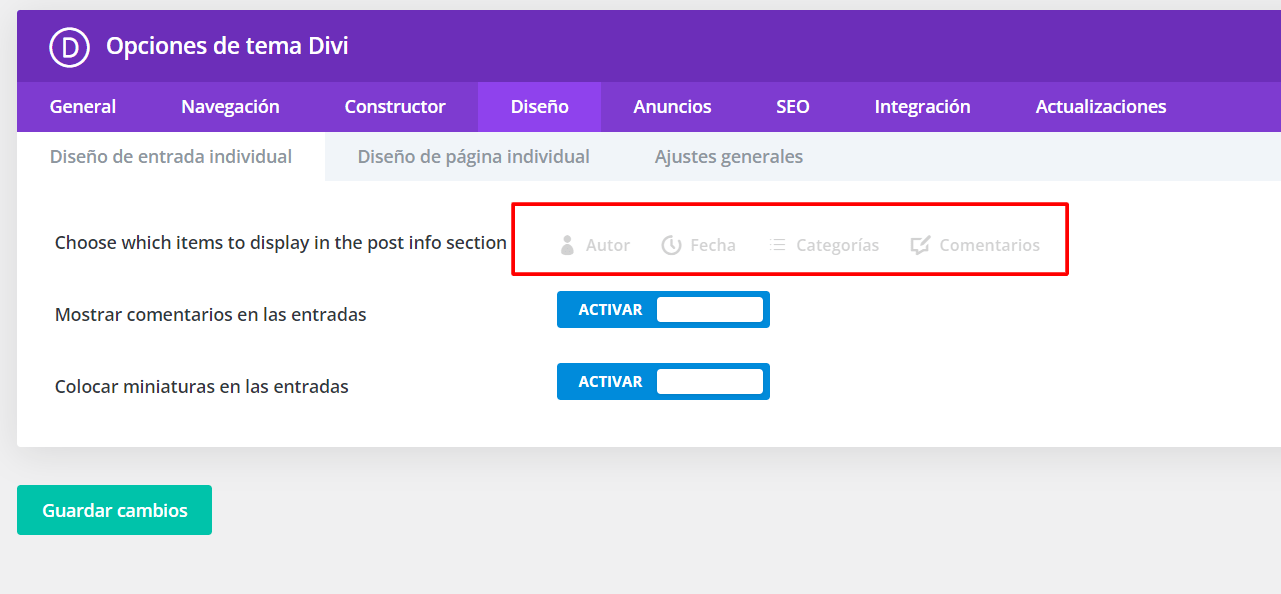Toggle the Comentarios post info item
The width and height of the screenshot is (1281, 594).
tap(975, 245)
